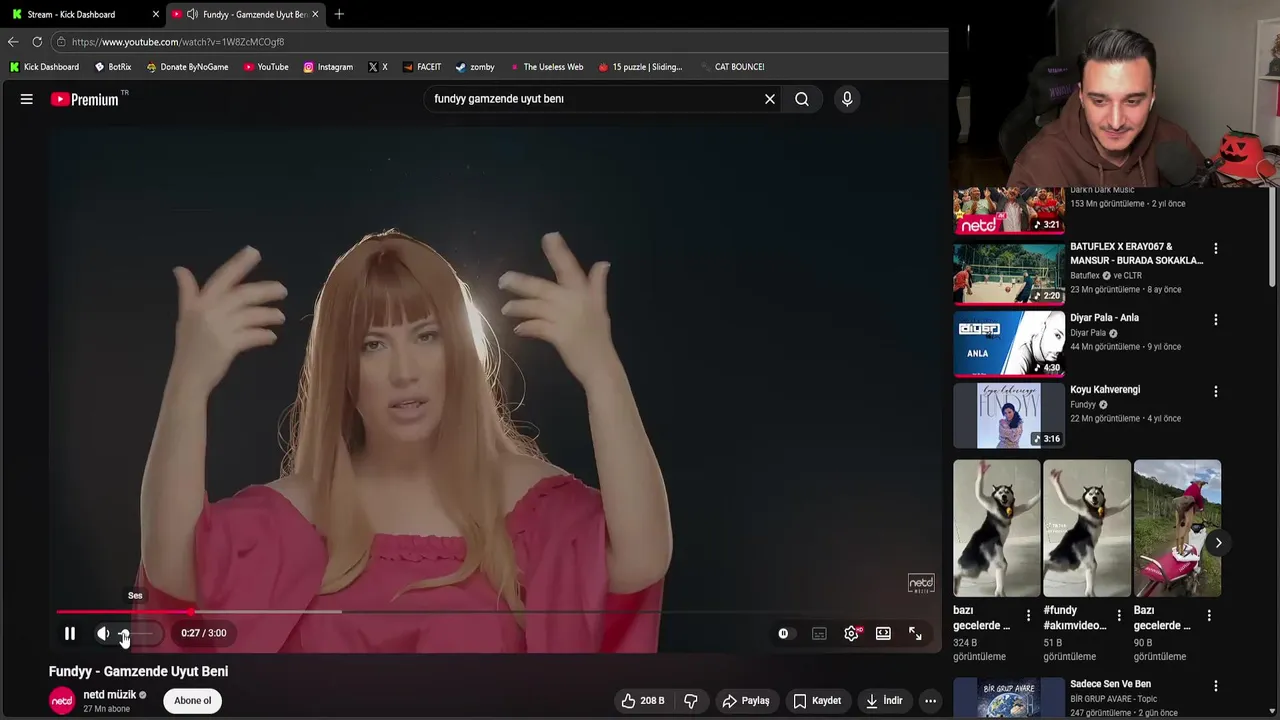Clear the search query with X

click(770, 99)
